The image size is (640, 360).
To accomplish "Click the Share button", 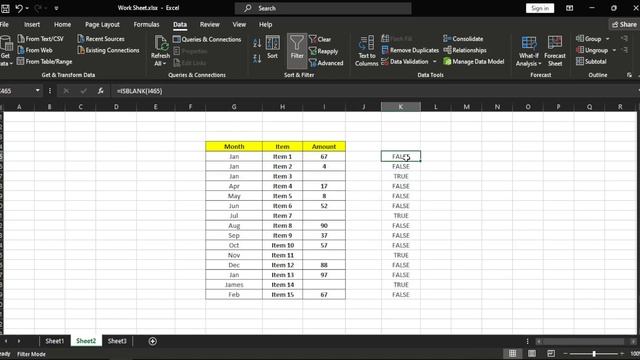I will tap(624, 24).
